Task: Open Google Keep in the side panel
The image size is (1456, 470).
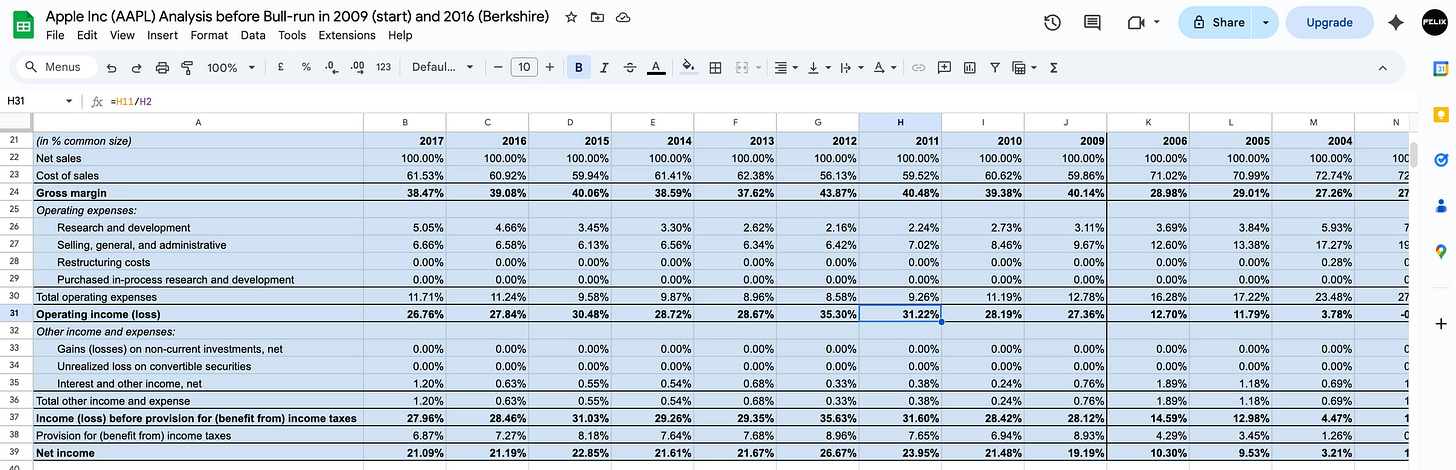Action: 1441,113
